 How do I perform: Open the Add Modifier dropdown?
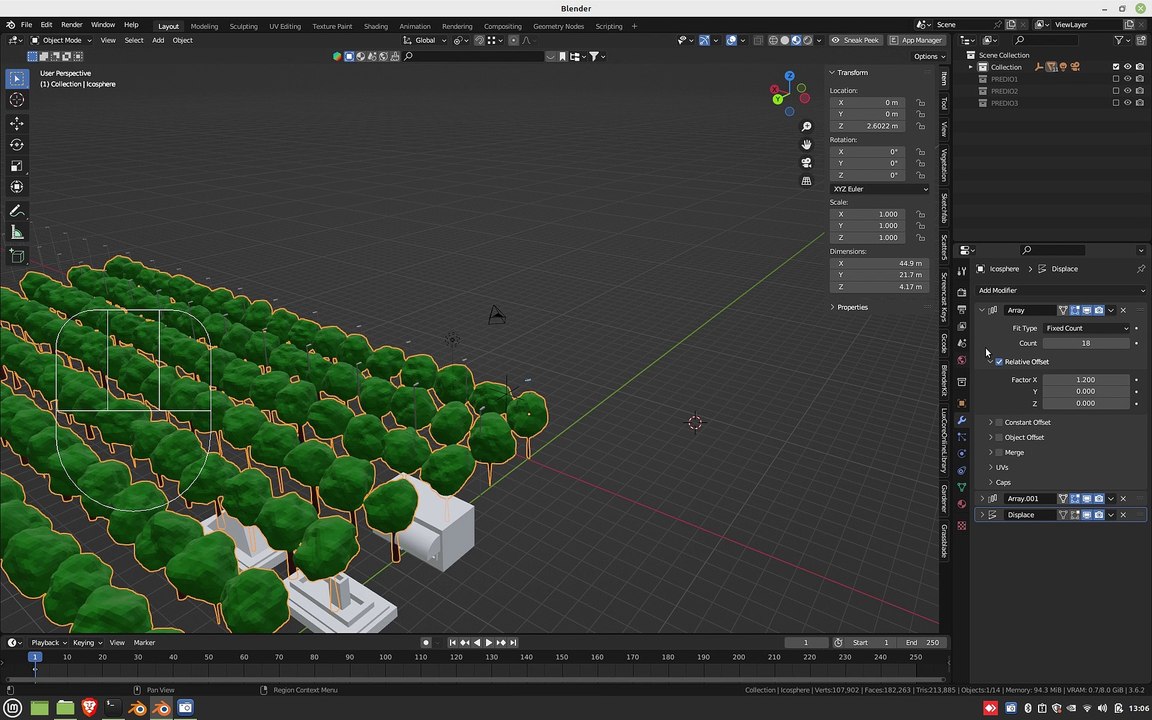point(1061,291)
